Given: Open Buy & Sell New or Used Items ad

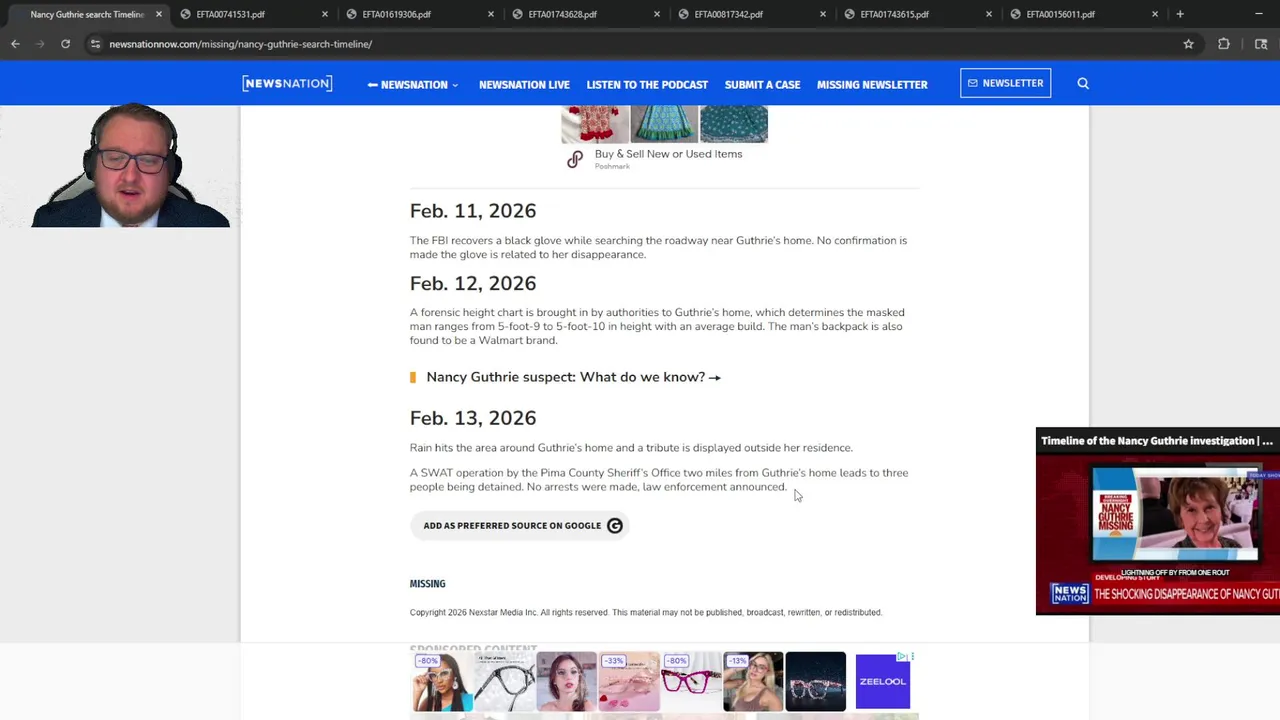Looking at the screenshot, I should coord(668,154).
